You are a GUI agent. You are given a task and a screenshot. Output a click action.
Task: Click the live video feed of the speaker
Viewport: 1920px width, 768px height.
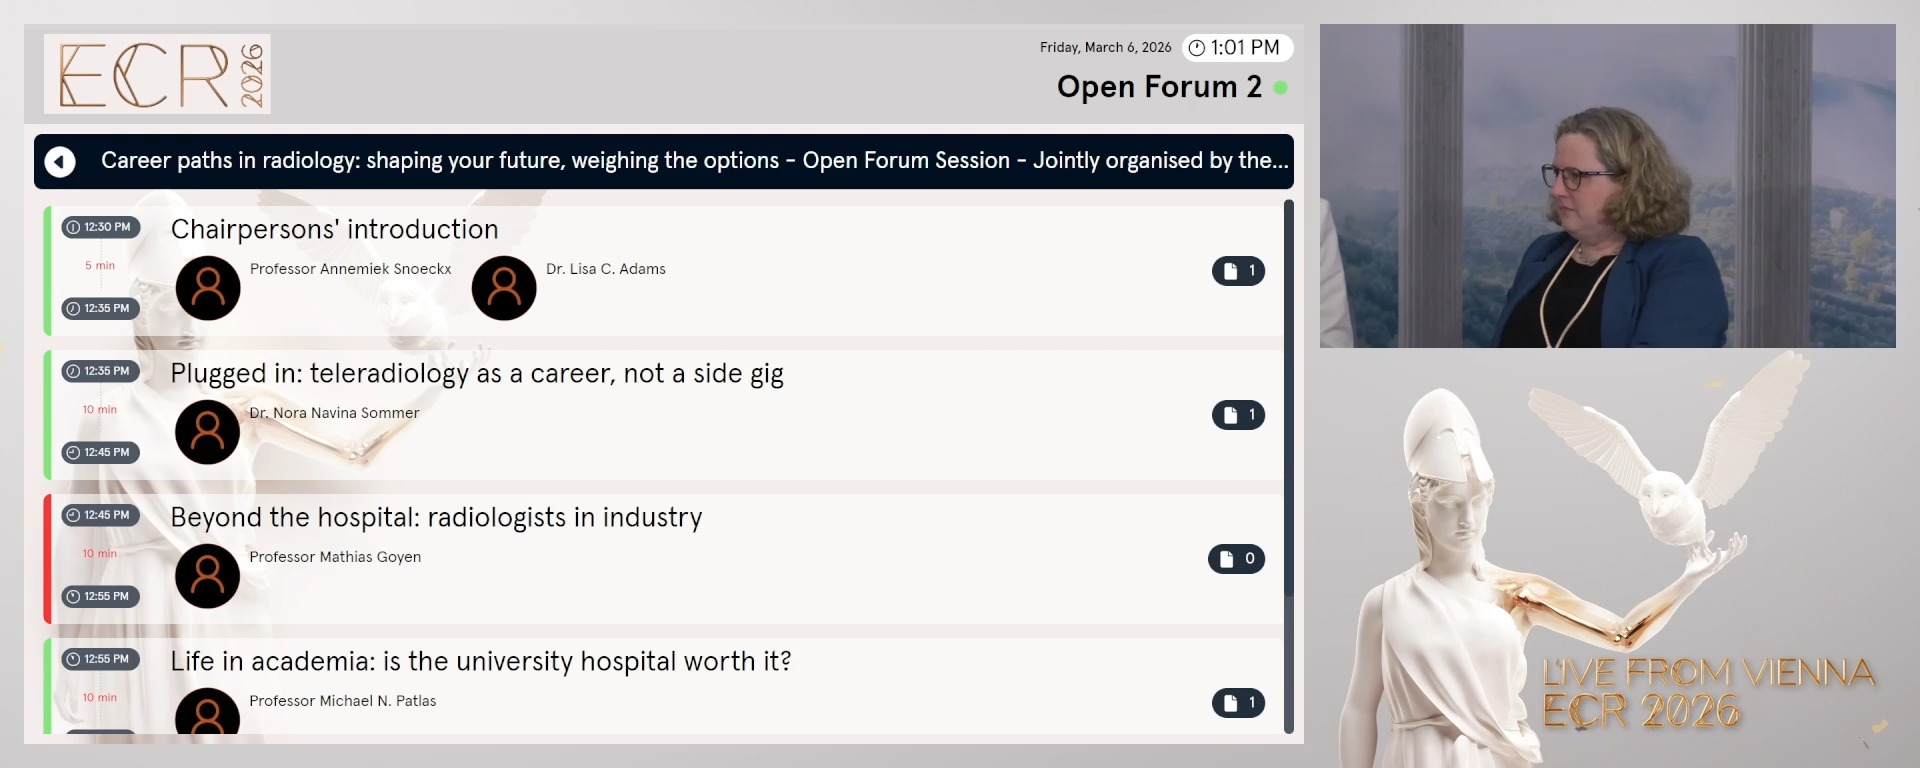[1607, 186]
